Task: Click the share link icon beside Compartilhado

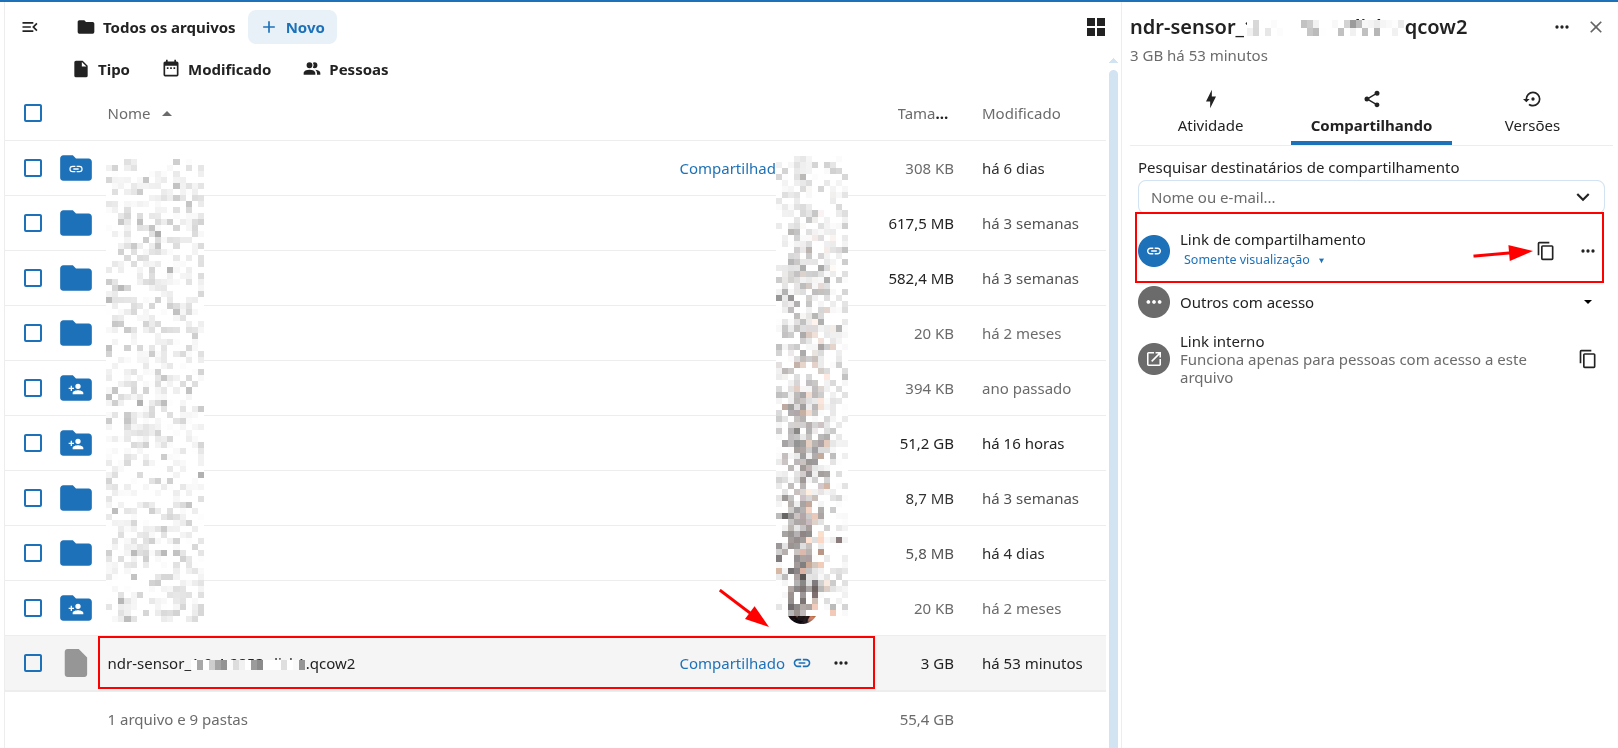Action: 802,663
